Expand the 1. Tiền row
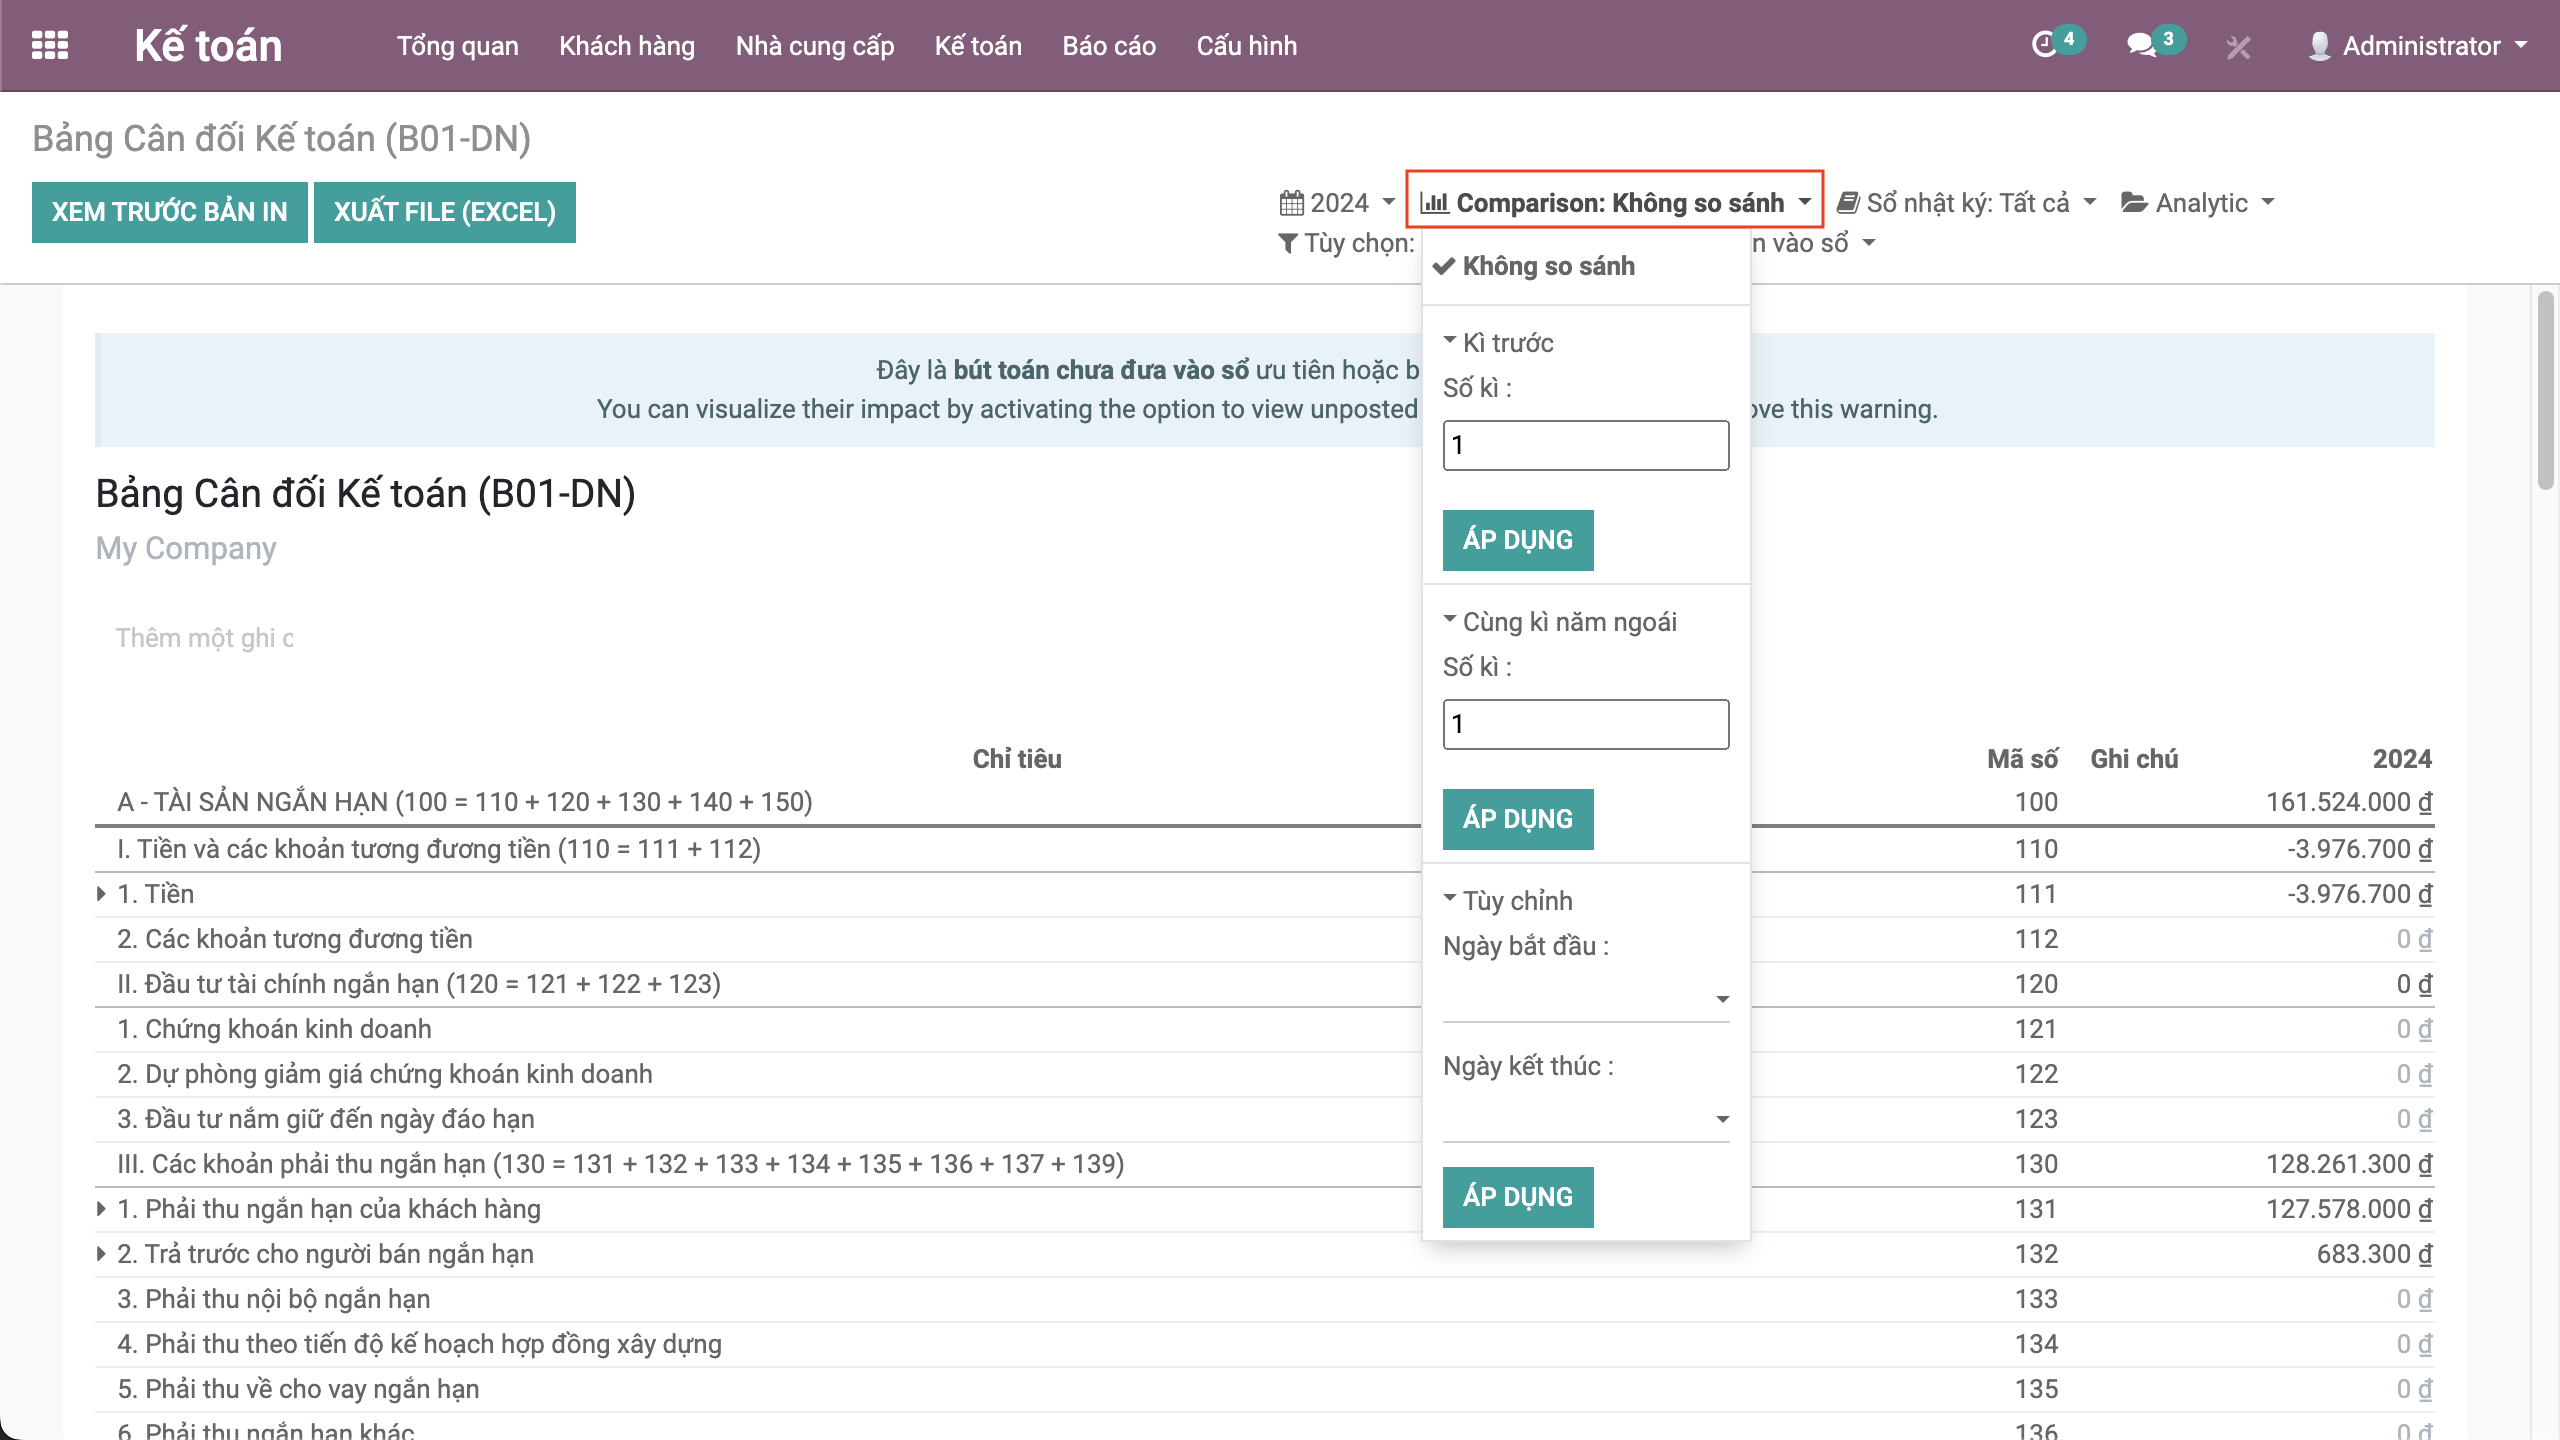Image resolution: width=2560 pixels, height=1440 pixels. tap(101, 894)
